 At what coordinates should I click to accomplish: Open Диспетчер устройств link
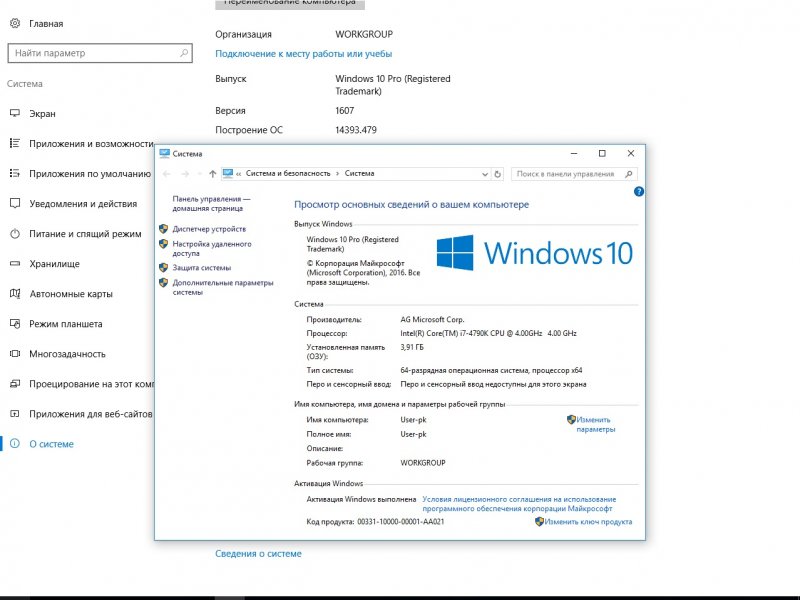(209, 229)
